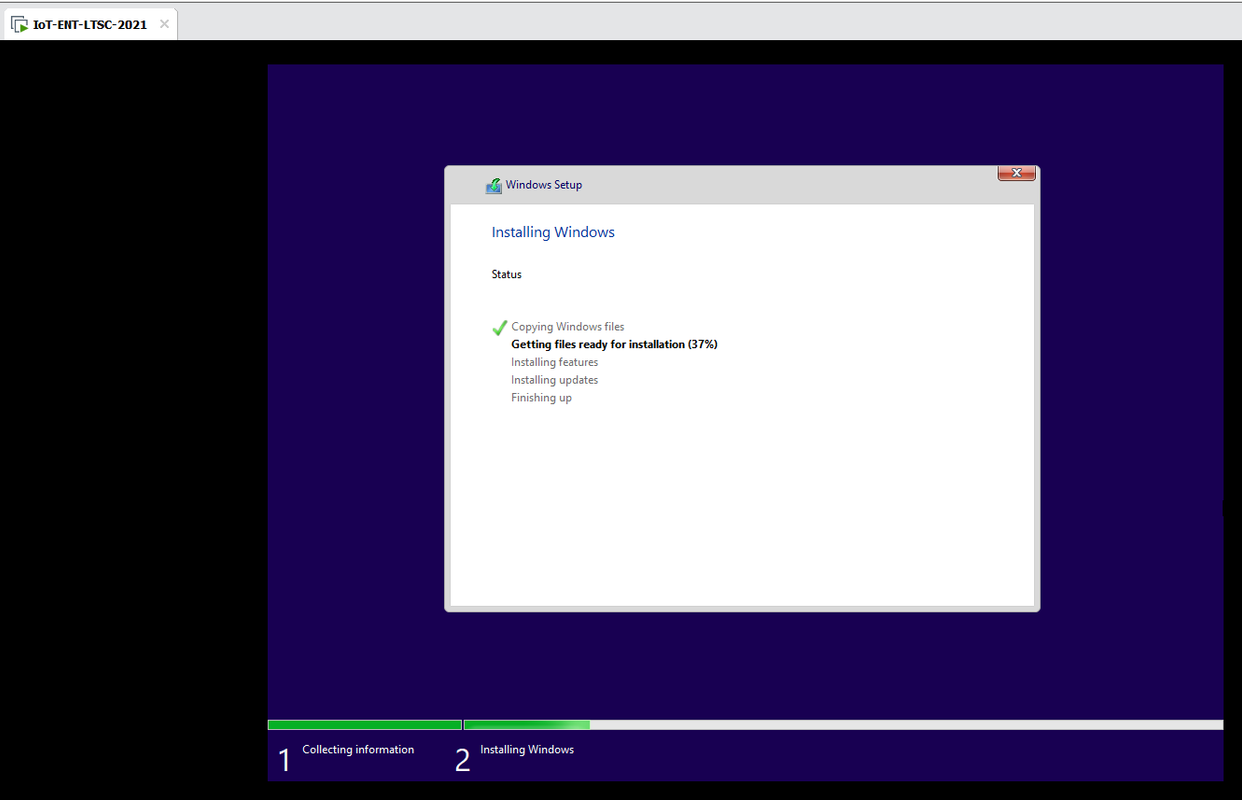The image size is (1242, 800).
Task: Click the 'Status' label
Action: coord(507,274)
